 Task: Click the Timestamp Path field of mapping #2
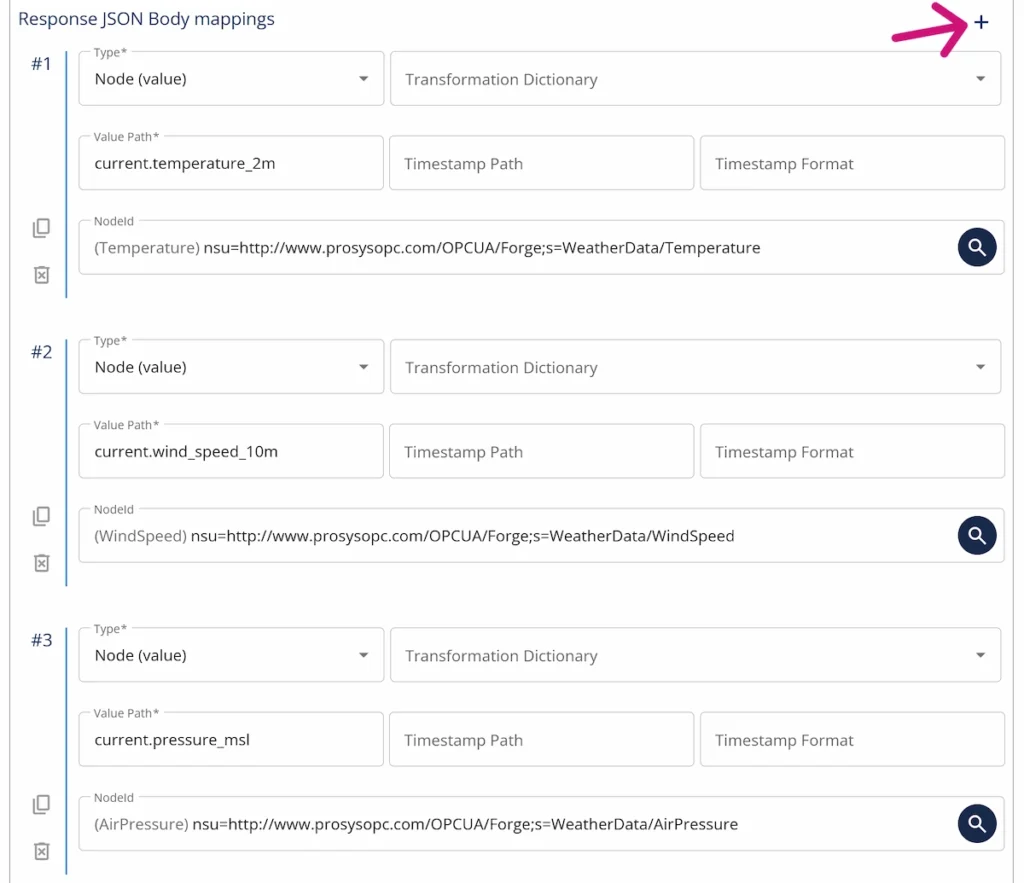pyautogui.click(x=541, y=451)
